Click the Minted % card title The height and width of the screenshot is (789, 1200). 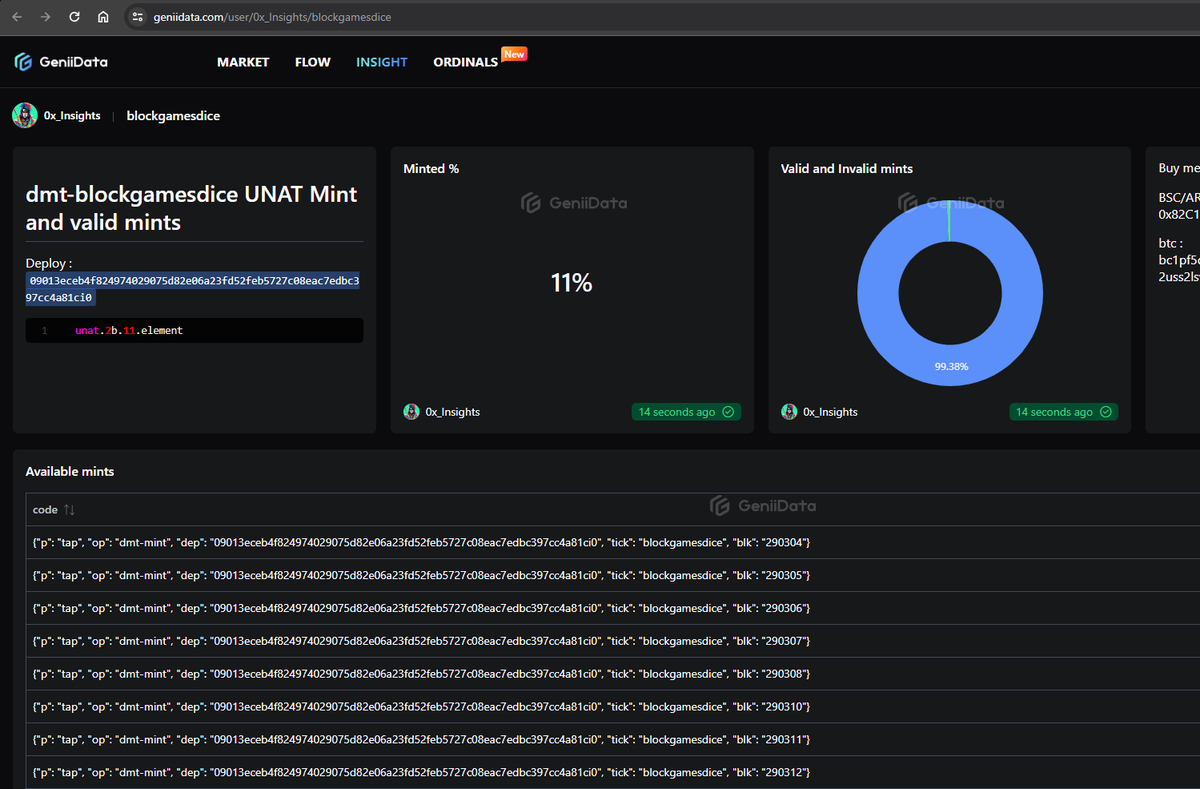point(431,169)
